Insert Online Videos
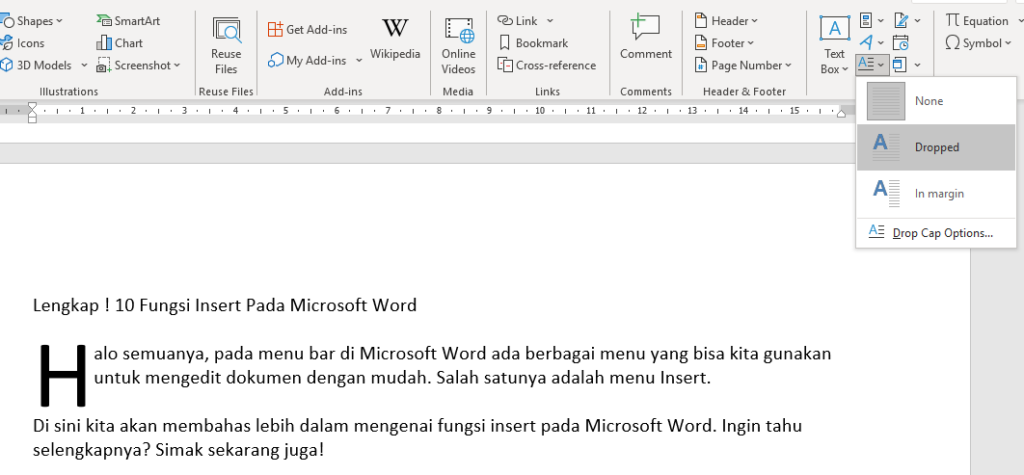This screenshot has height=475, width=1024. tap(458, 46)
